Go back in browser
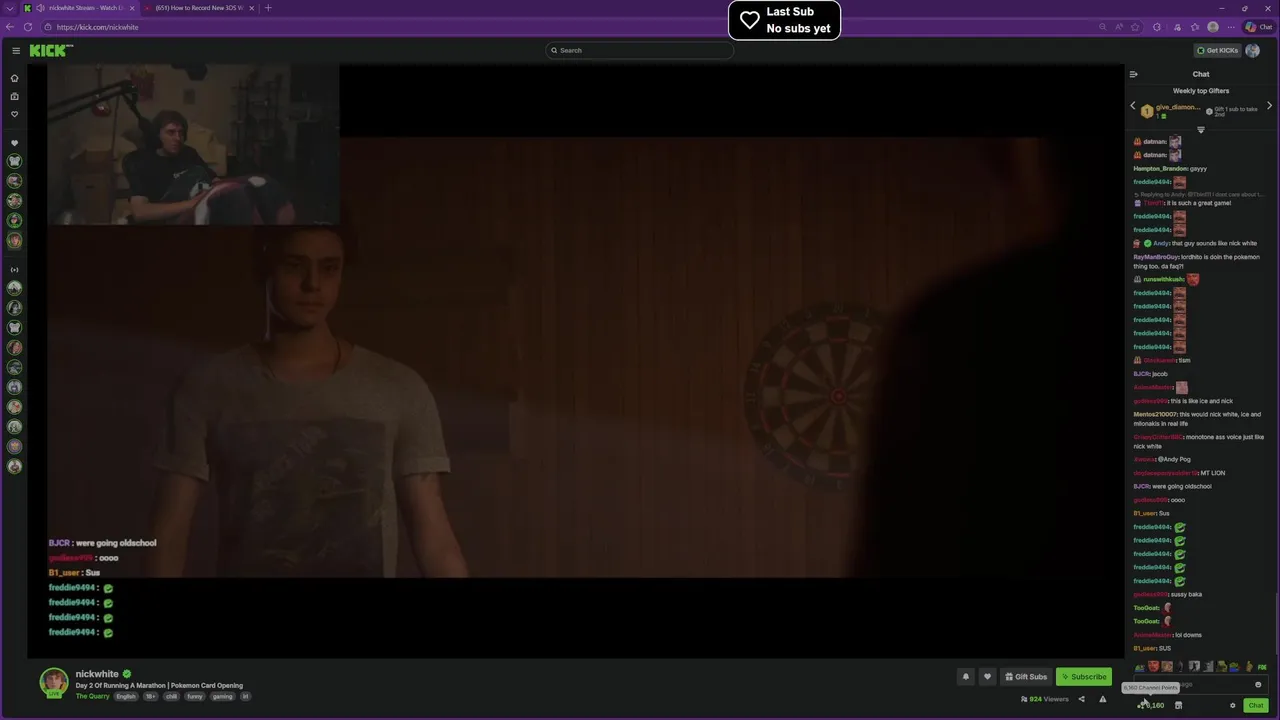The height and width of the screenshot is (720, 1280). click(x=10, y=27)
